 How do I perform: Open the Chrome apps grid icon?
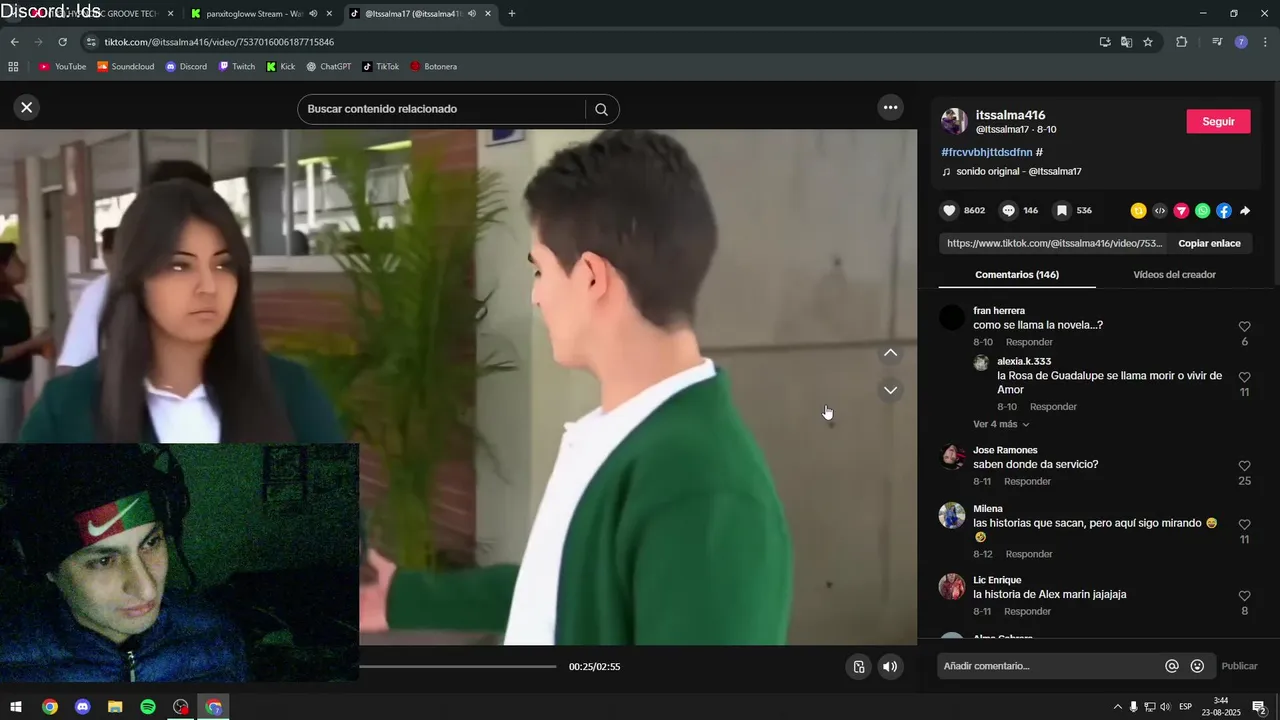(x=13, y=66)
